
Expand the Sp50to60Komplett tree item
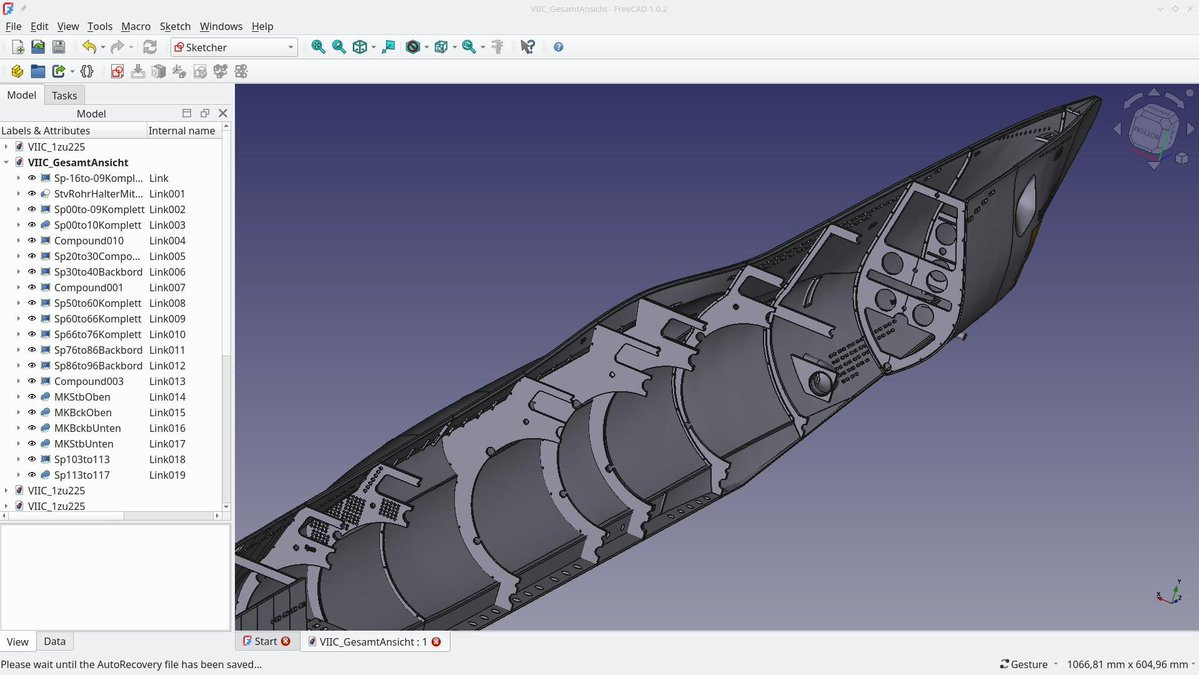point(18,303)
